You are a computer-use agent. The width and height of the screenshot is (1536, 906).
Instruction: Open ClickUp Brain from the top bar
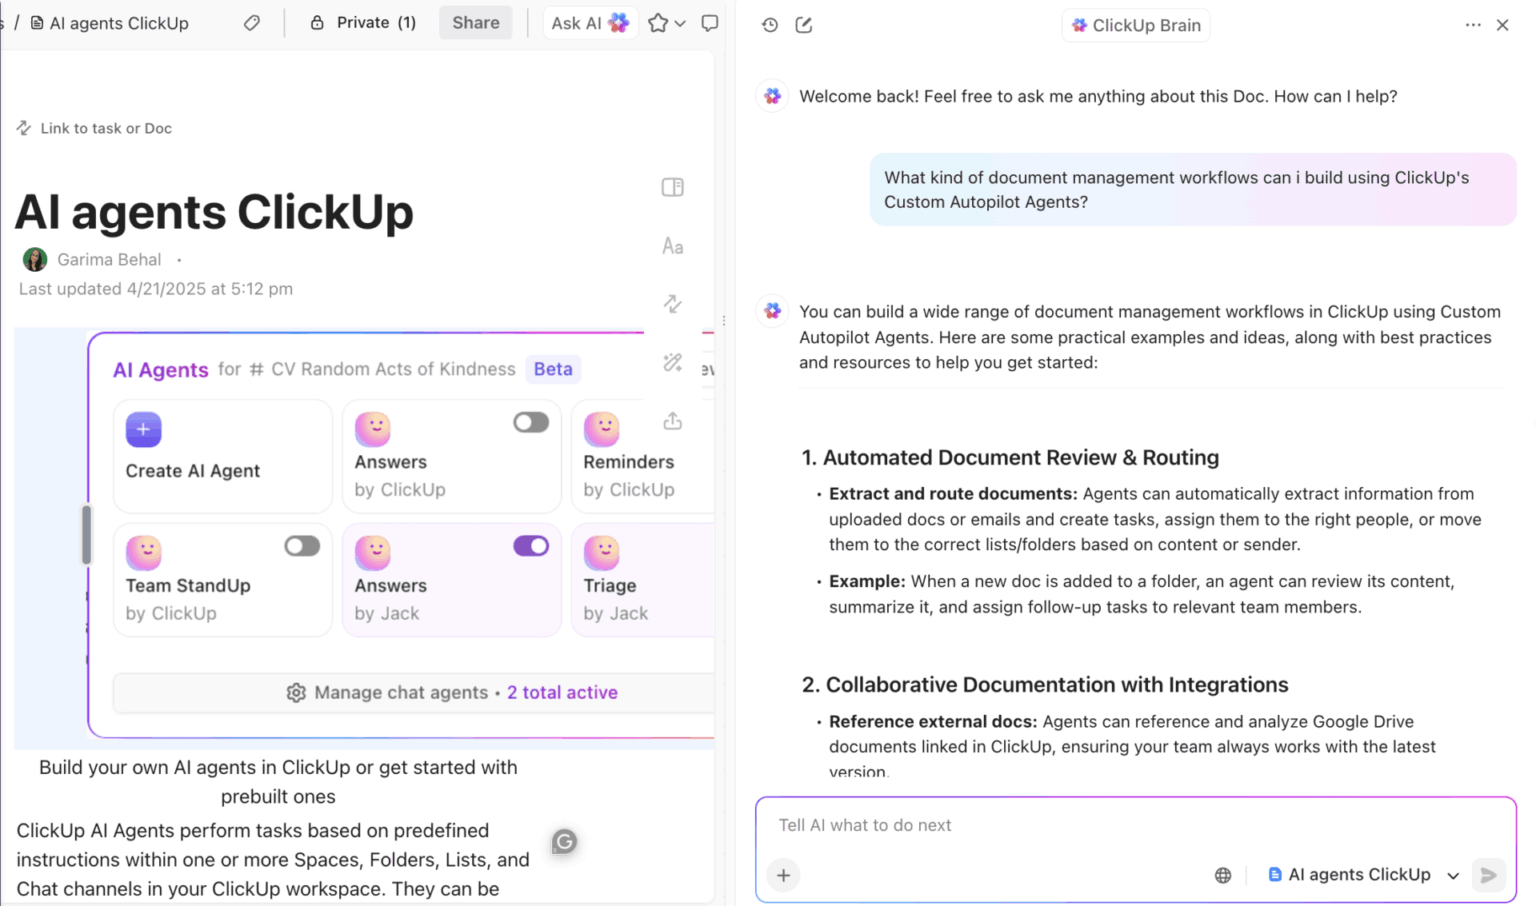point(1135,25)
